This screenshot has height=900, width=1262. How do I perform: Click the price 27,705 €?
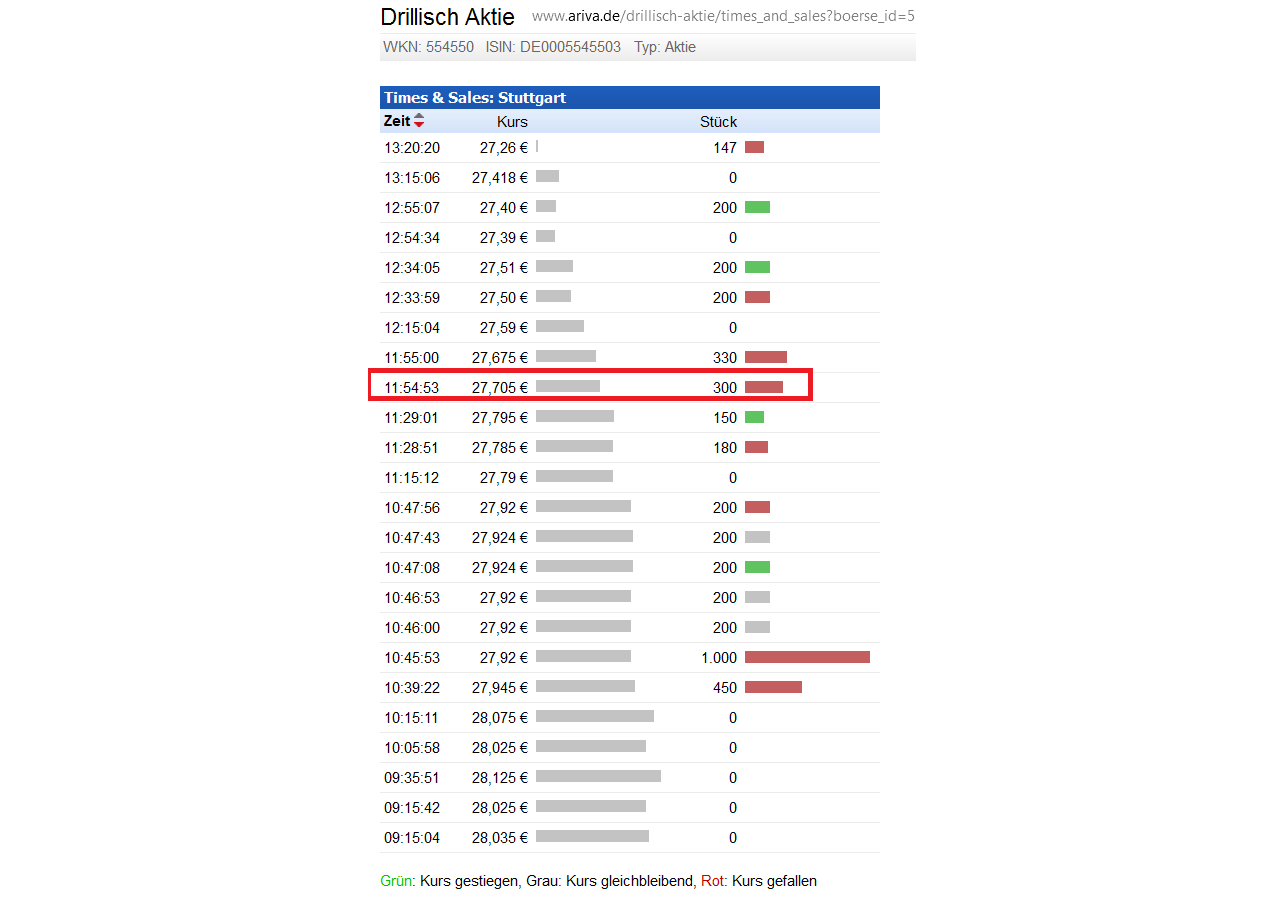(500, 388)
